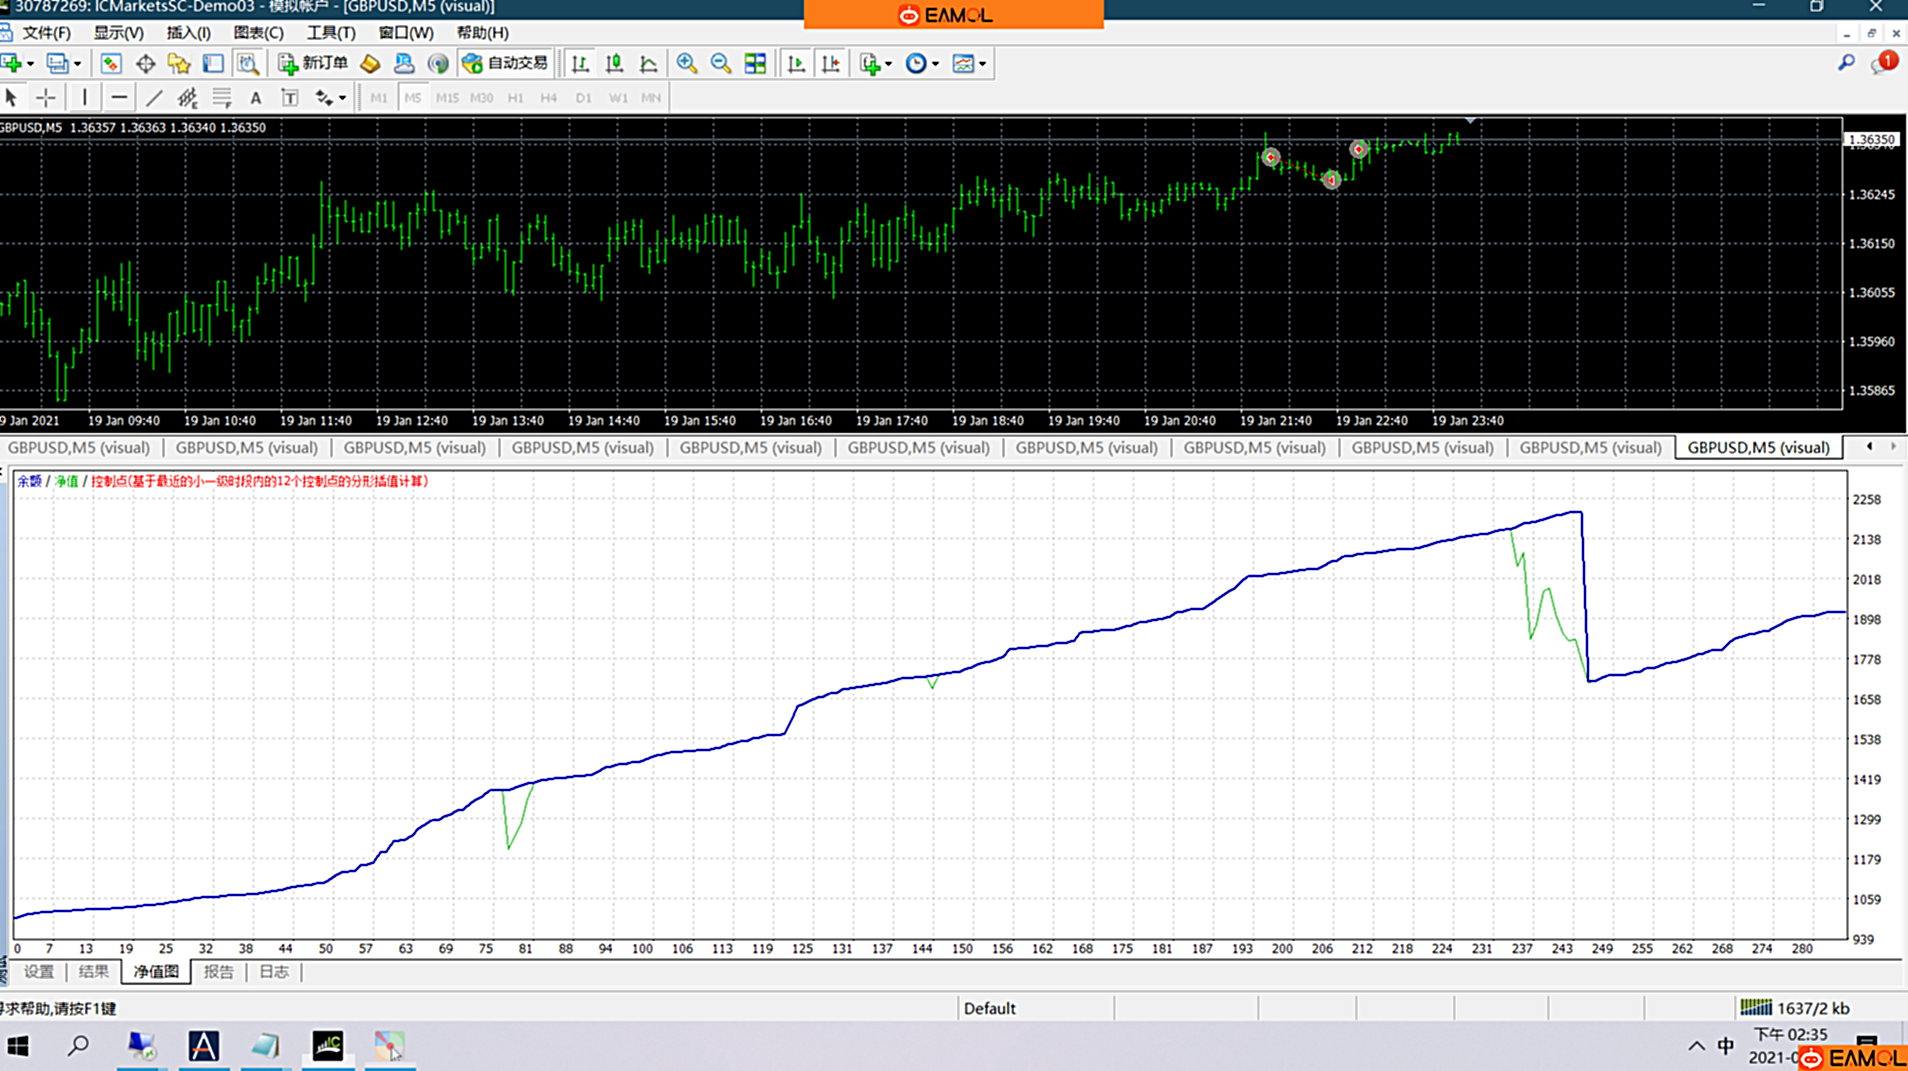Open the notifications chat bubble icon

click(x=1883, y=63)
